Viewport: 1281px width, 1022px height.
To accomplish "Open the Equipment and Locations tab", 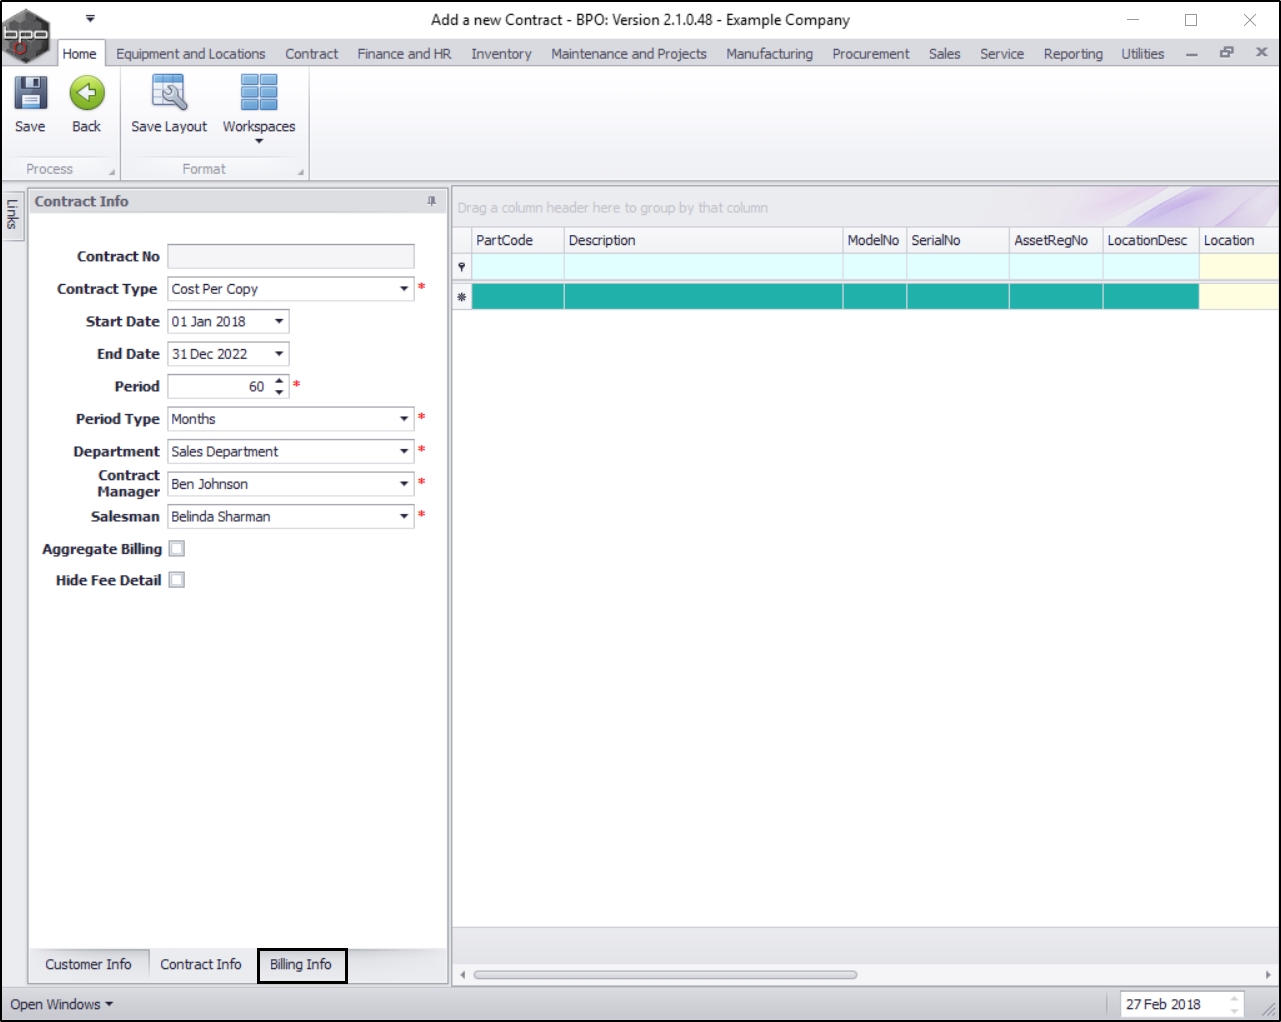I will tap(191, 54).
